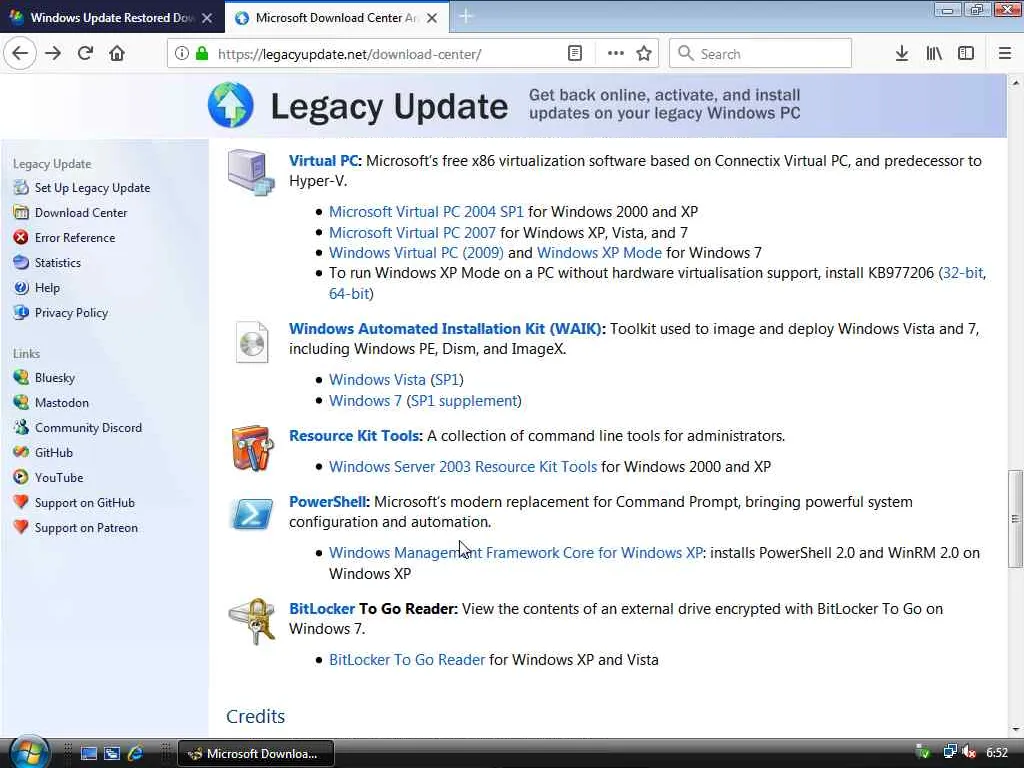Switch to Windows Update Restored tab
The height and width of the screenshot is (768, 1024).
pos(112,18)
